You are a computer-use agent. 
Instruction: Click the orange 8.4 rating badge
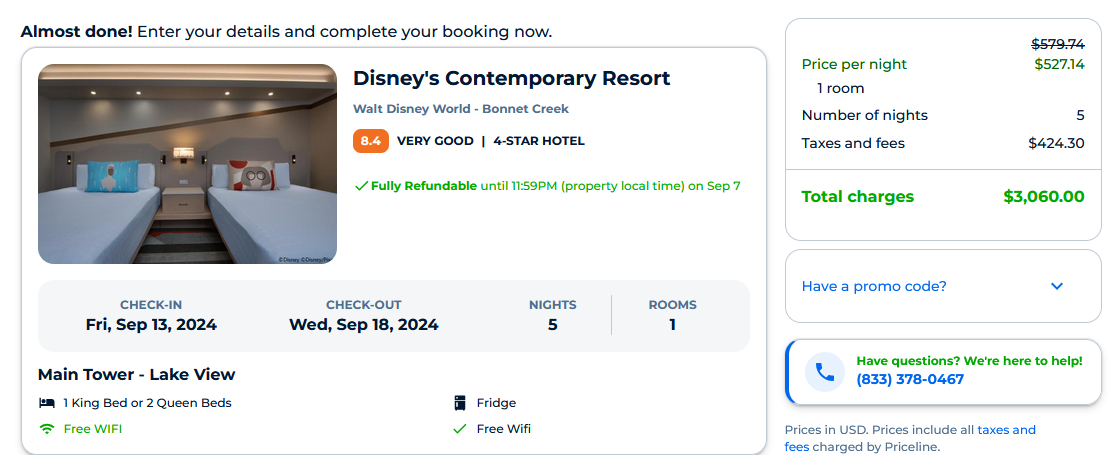click(370, 141)
